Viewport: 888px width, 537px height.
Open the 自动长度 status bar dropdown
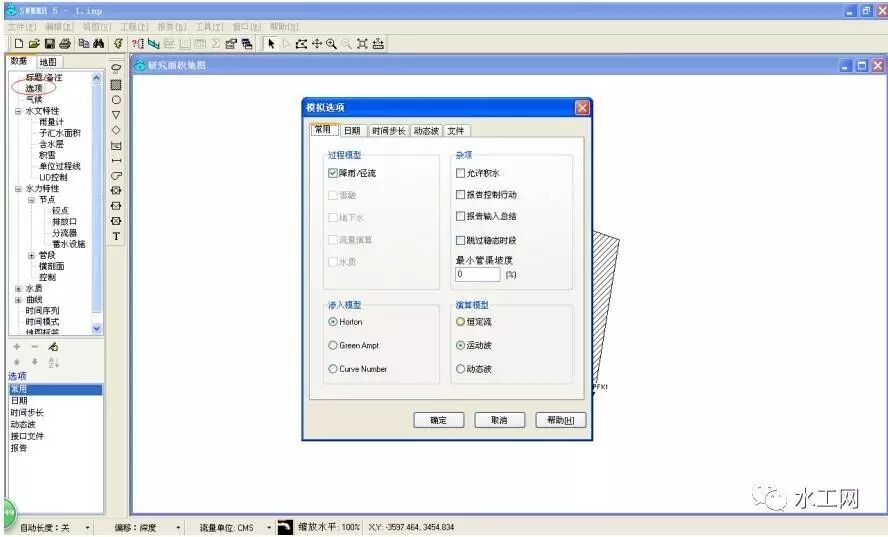(x=87, y=527)
